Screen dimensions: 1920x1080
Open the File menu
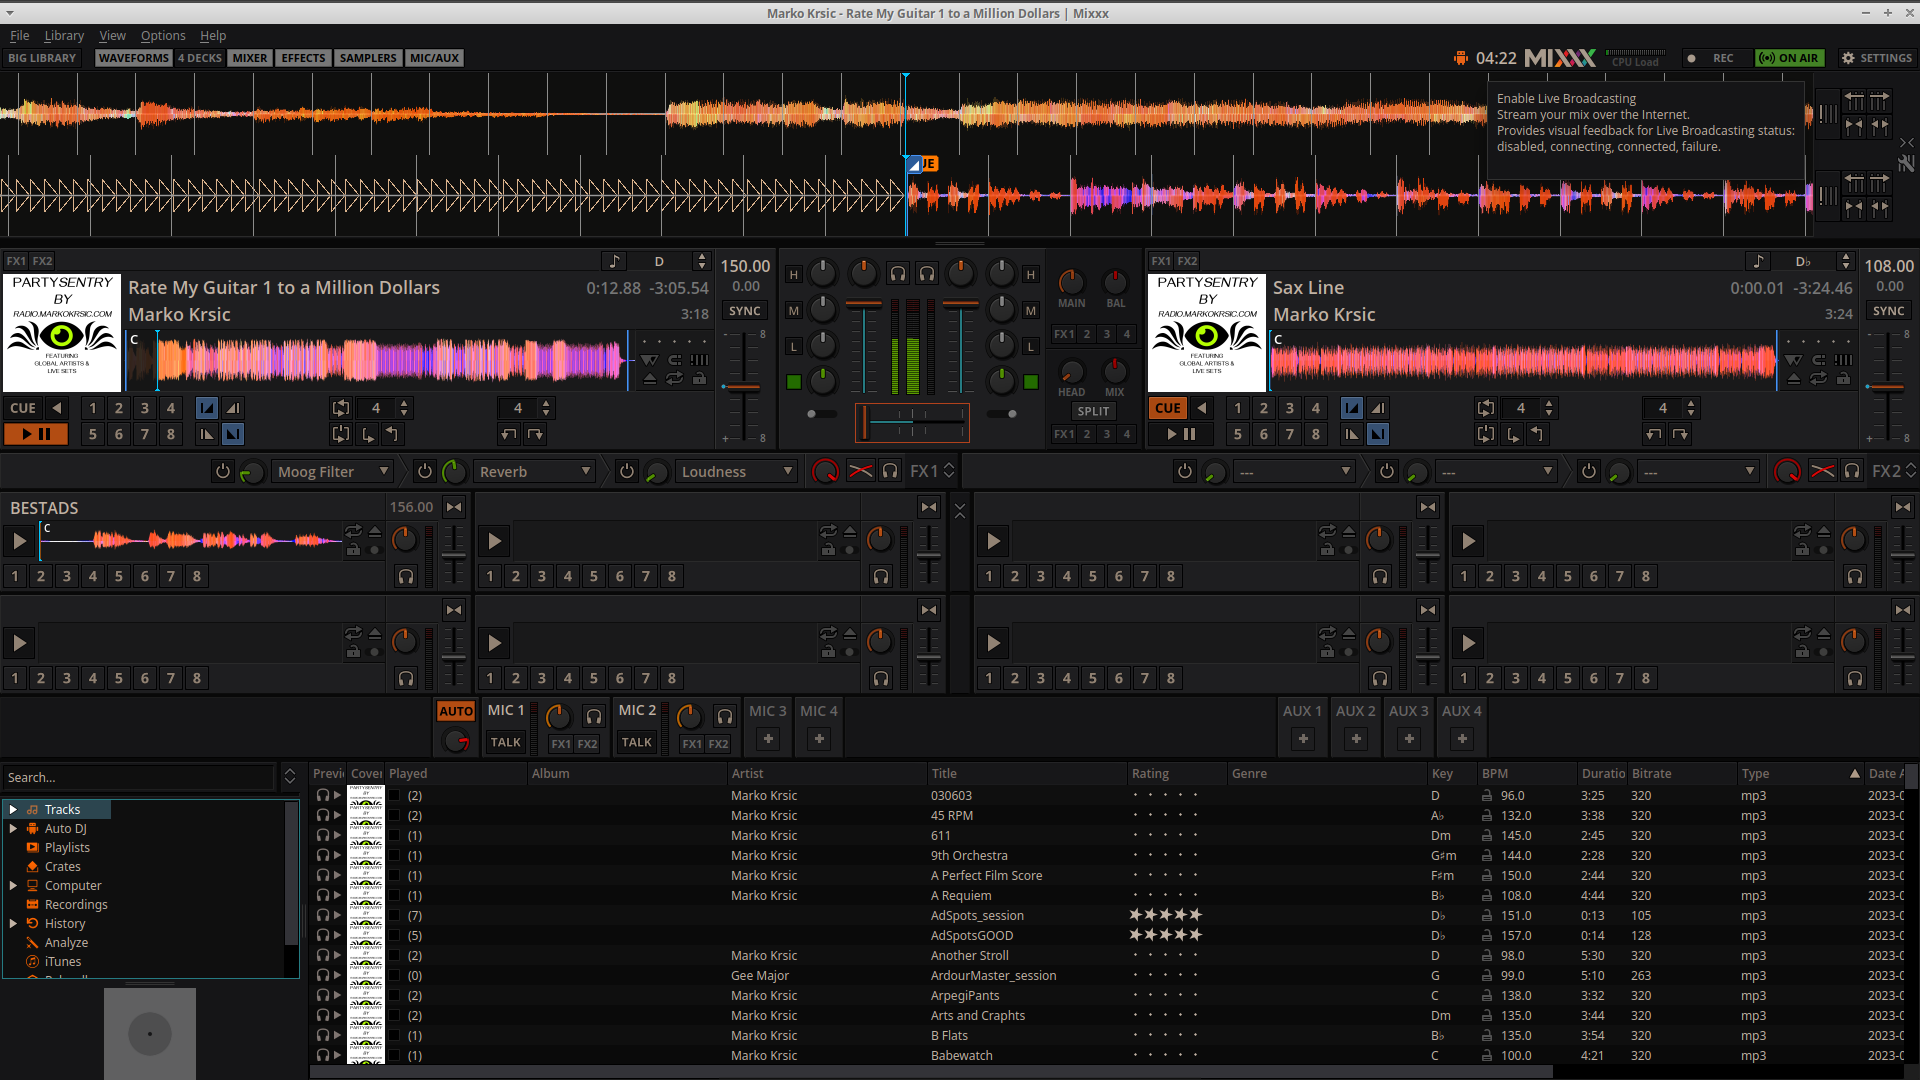click(x=19, y=35)
